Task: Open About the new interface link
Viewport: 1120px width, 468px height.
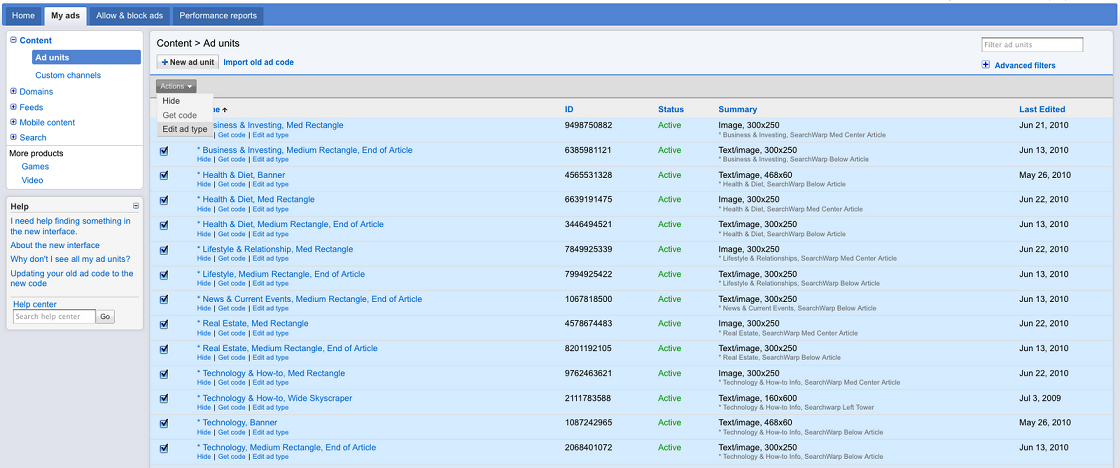Action: coord(55,245)
